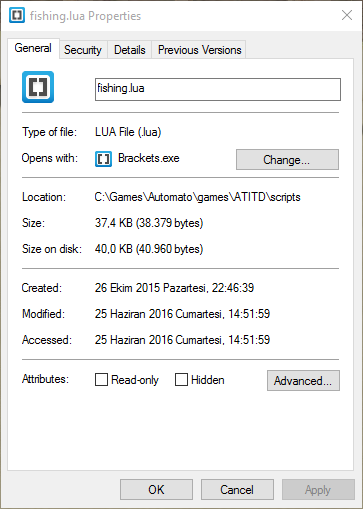Click the Modified date value

182,314
